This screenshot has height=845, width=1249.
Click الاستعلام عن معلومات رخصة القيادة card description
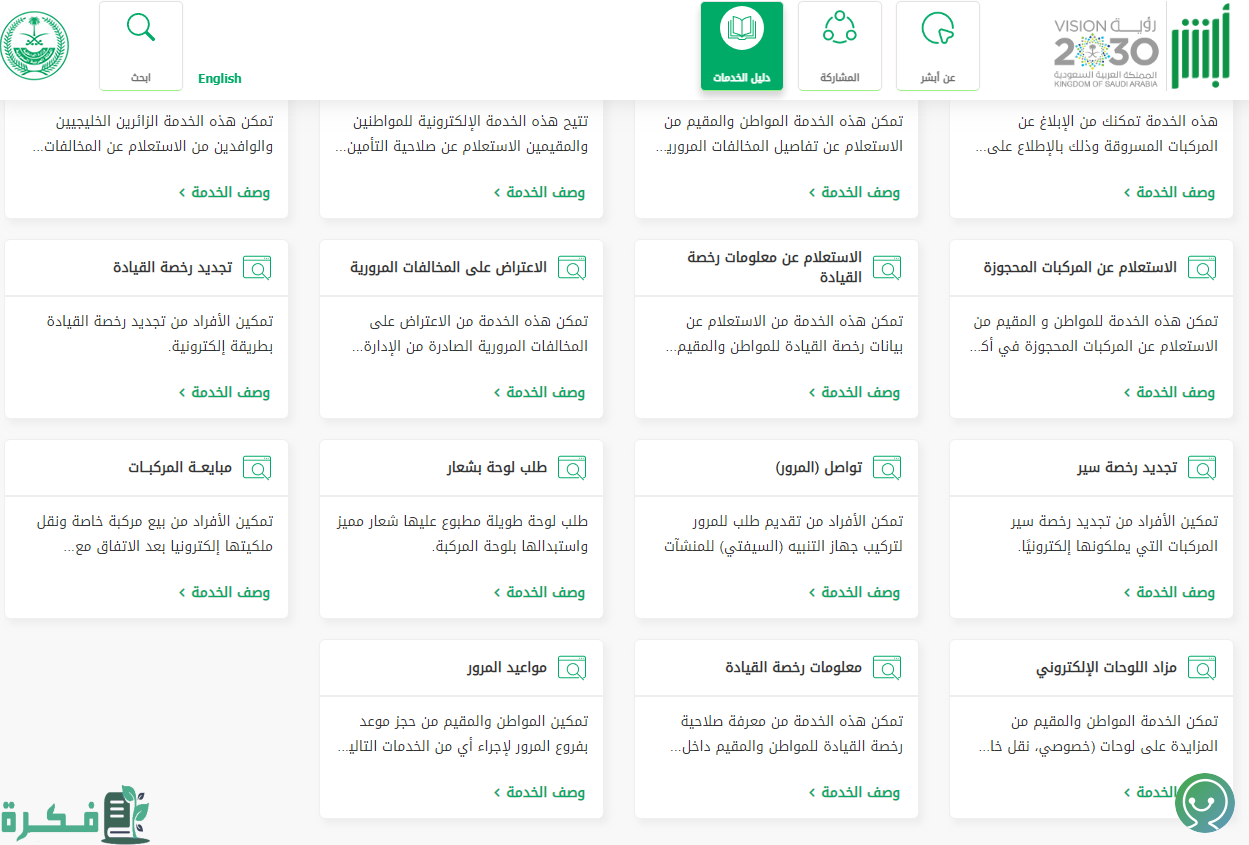tap(784, 334)
